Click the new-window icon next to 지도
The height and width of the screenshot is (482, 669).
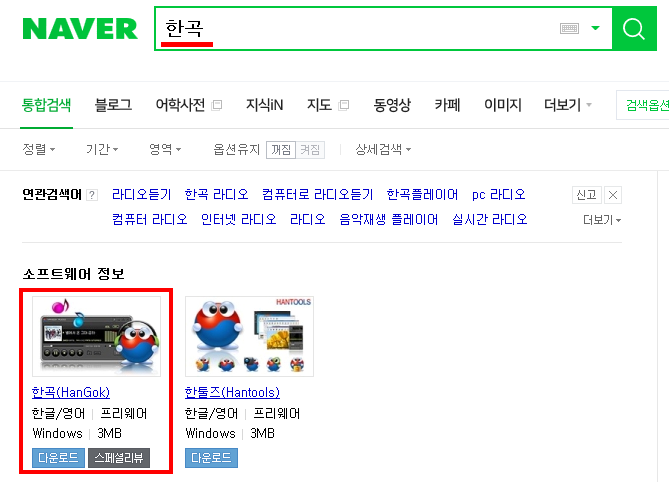tap(343, 105)
